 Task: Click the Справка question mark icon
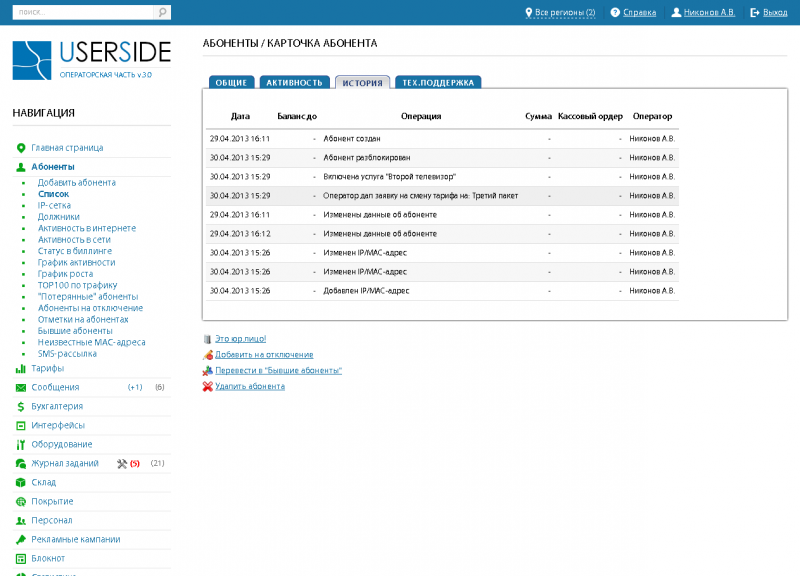click(x=615, y=13)
